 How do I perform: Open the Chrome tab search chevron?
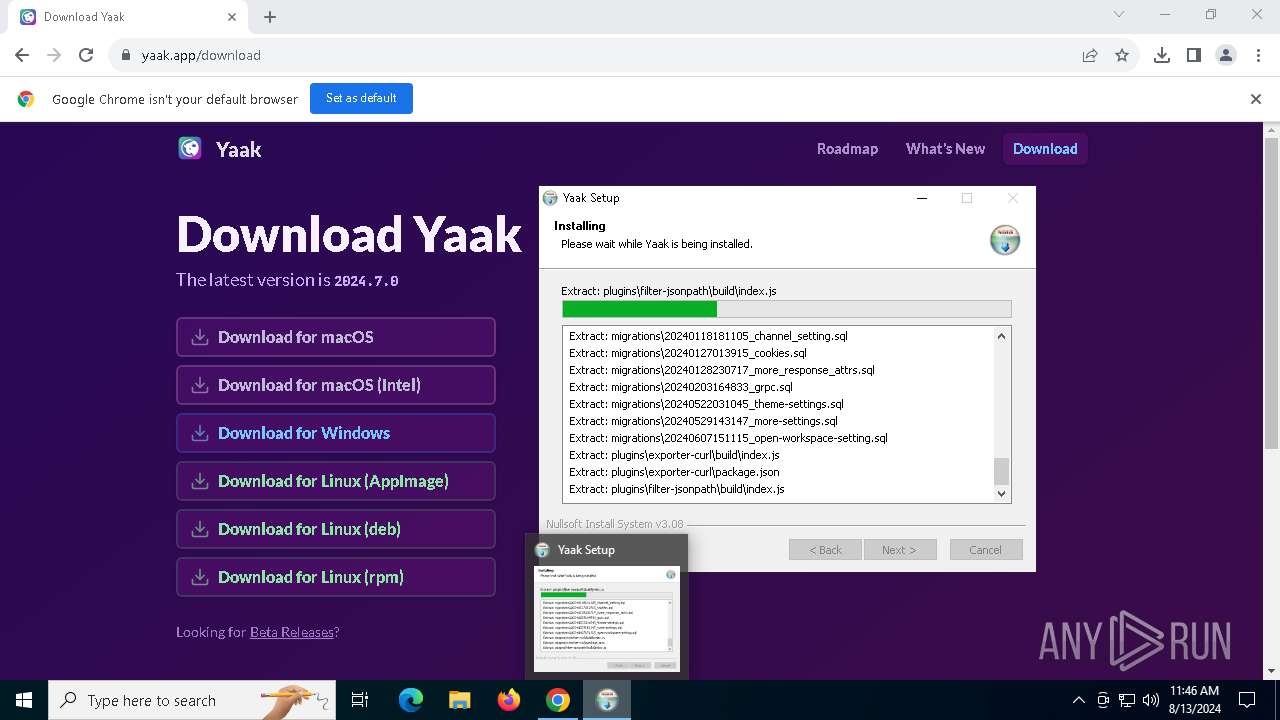[x=1119, y=14]
